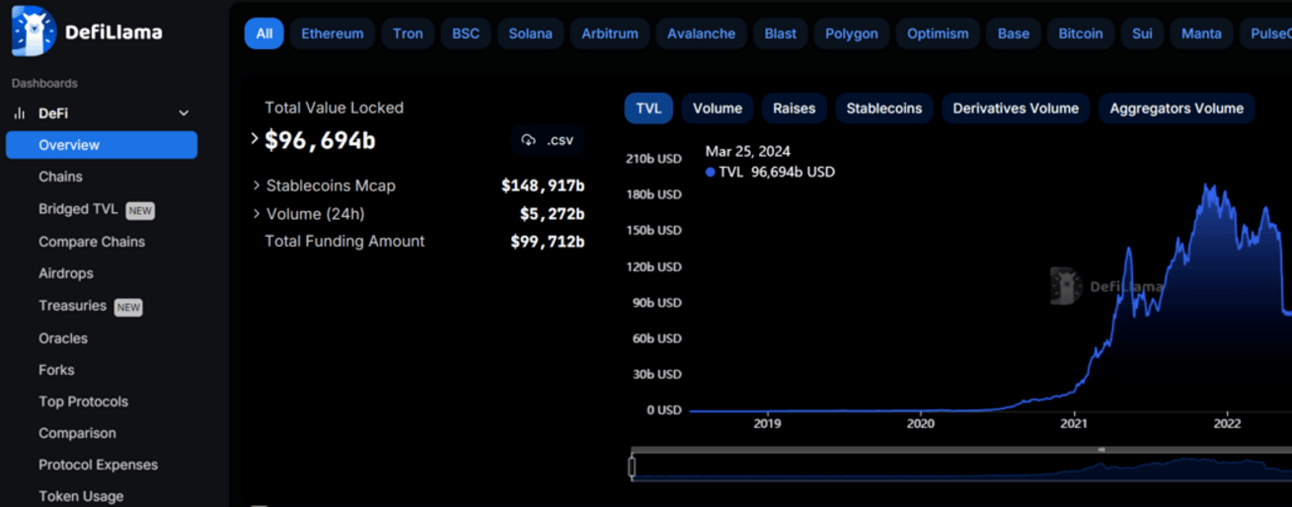
Task: Click the left handle of chart range slider
Action: (x=632, y=467)
